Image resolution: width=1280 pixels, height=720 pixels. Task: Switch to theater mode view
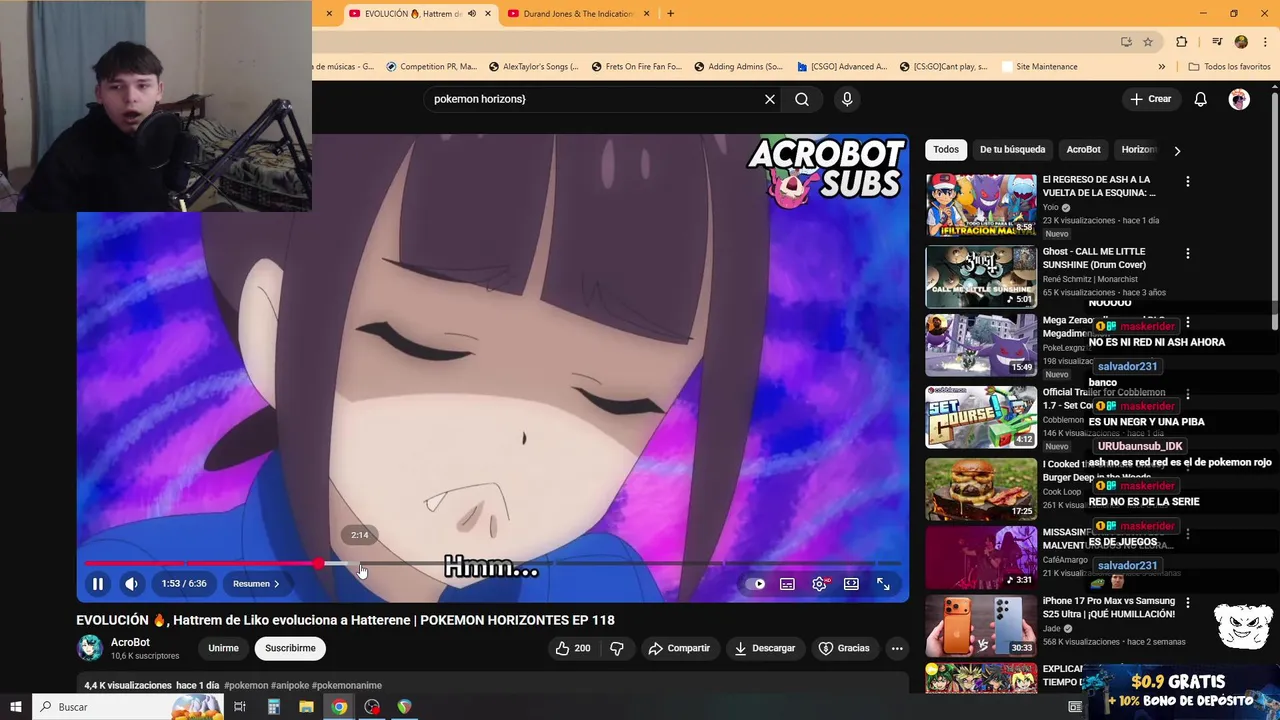click(x=851, y=584)
